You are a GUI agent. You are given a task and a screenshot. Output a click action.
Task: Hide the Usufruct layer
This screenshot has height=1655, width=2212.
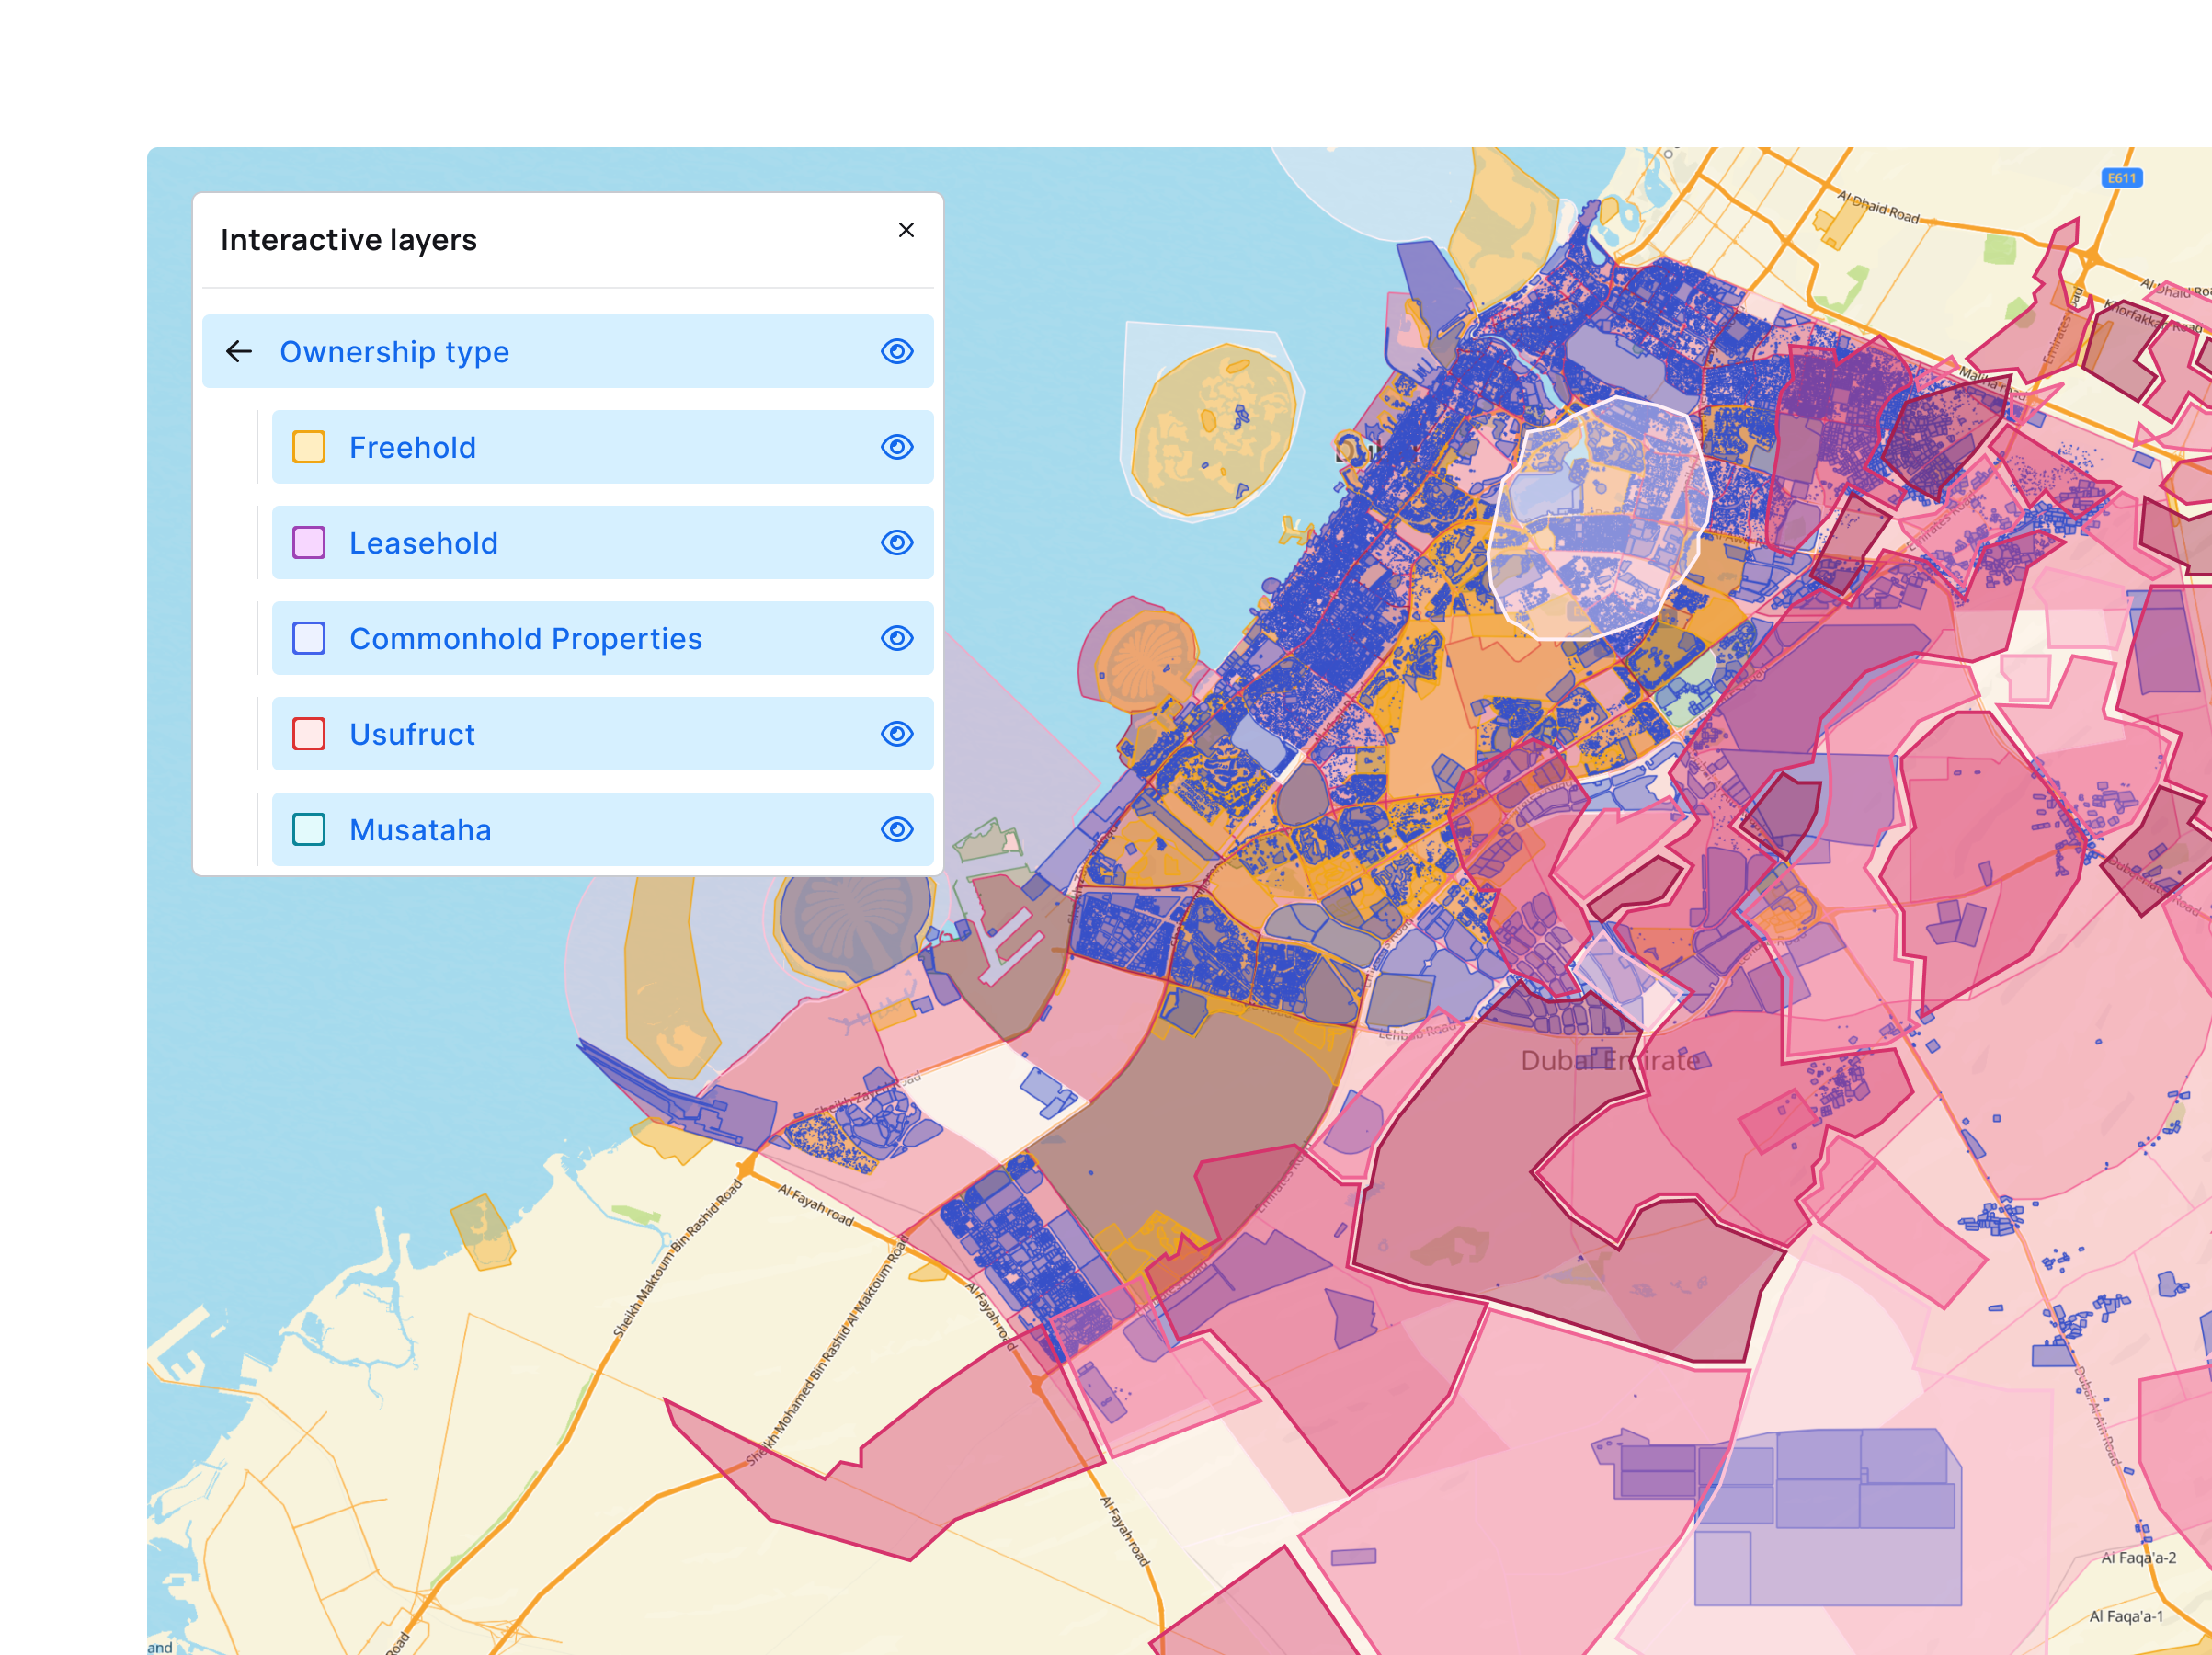(x=897, y=734)
